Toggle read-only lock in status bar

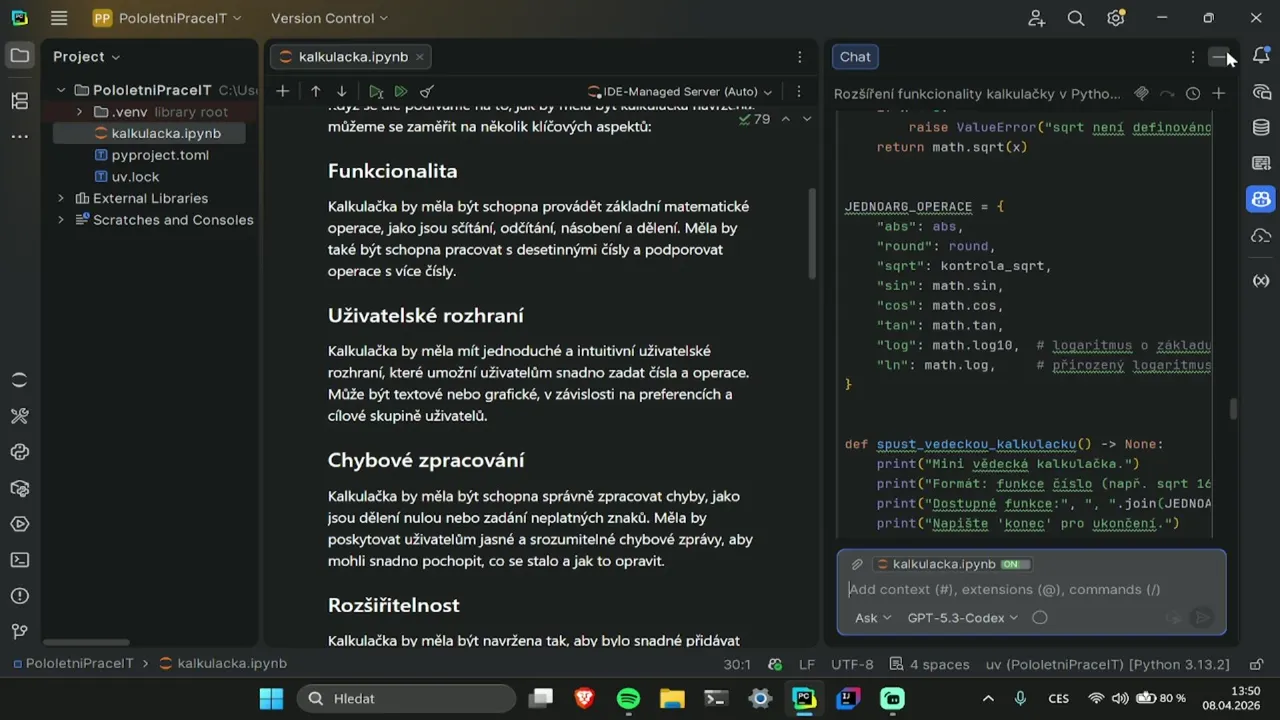point(1257,664)
